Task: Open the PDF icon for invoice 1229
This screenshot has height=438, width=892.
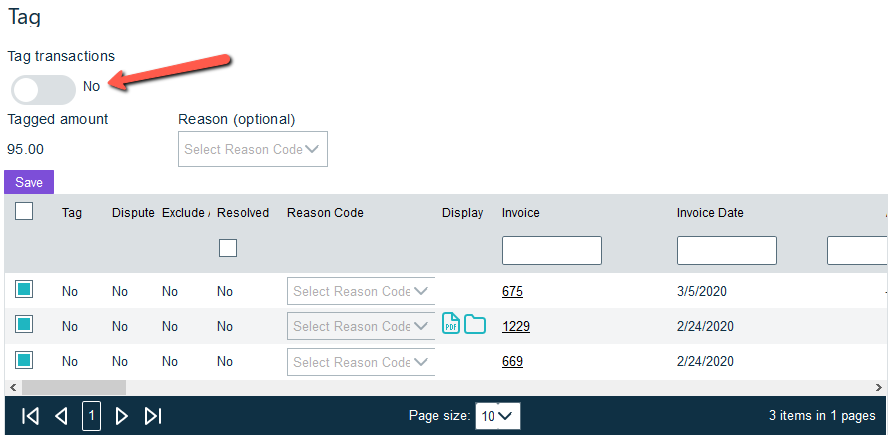Action: point(451,325)
